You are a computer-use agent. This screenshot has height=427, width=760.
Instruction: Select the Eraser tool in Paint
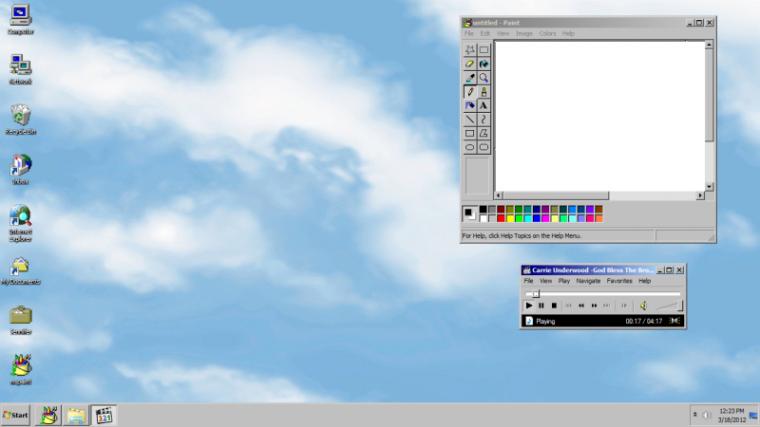pyautogui.click(x=470, y=64)
